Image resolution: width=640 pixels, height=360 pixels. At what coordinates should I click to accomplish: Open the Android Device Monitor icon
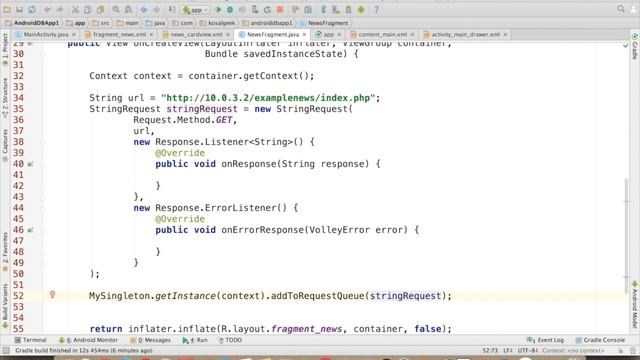[x=361, y=9]
